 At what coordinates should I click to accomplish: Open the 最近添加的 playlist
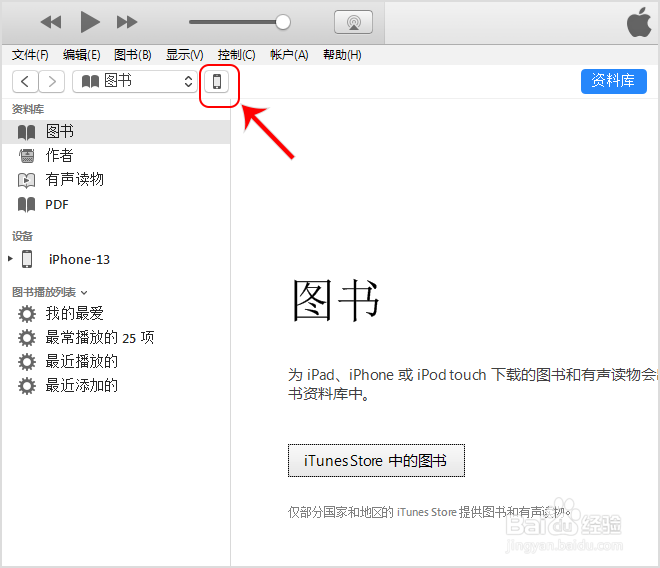tap(116, 386)
